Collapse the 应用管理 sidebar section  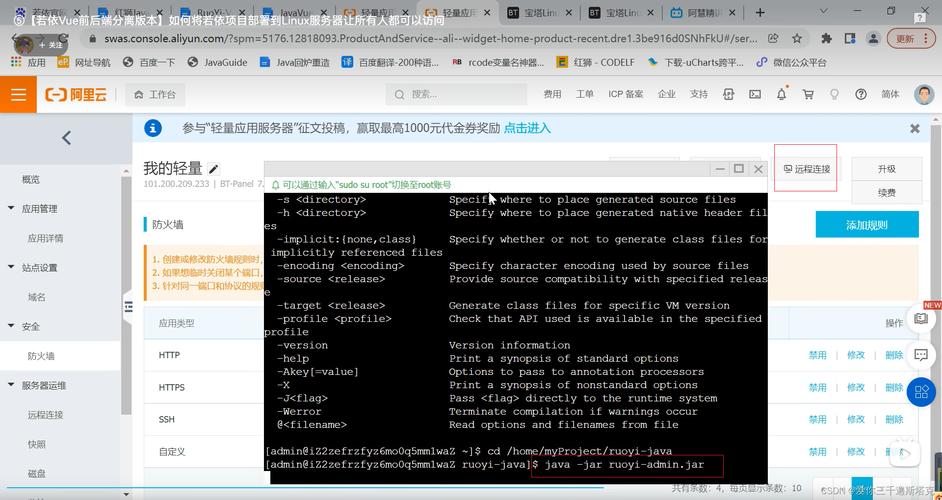click(x=10, y=209)
